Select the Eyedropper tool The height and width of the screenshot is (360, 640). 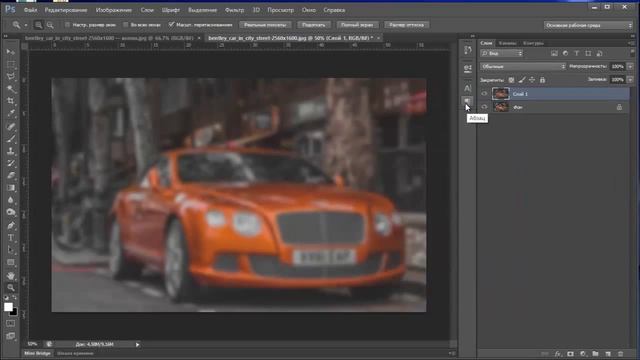tap(11, 113)
